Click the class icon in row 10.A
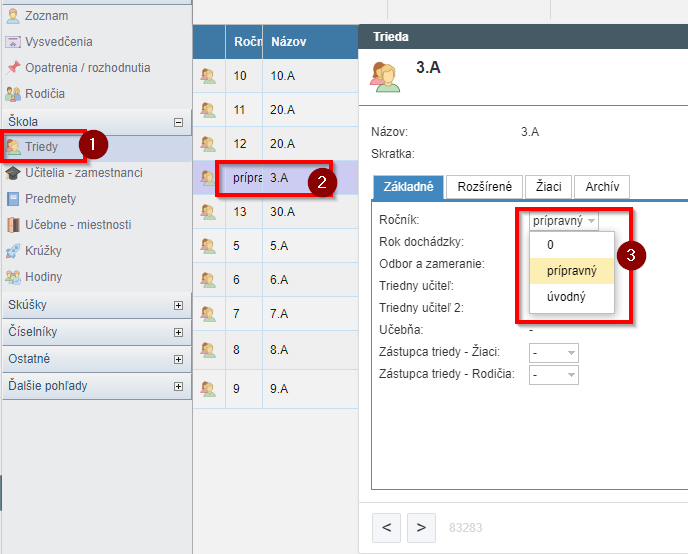688x554 pixels. [208, 76]
